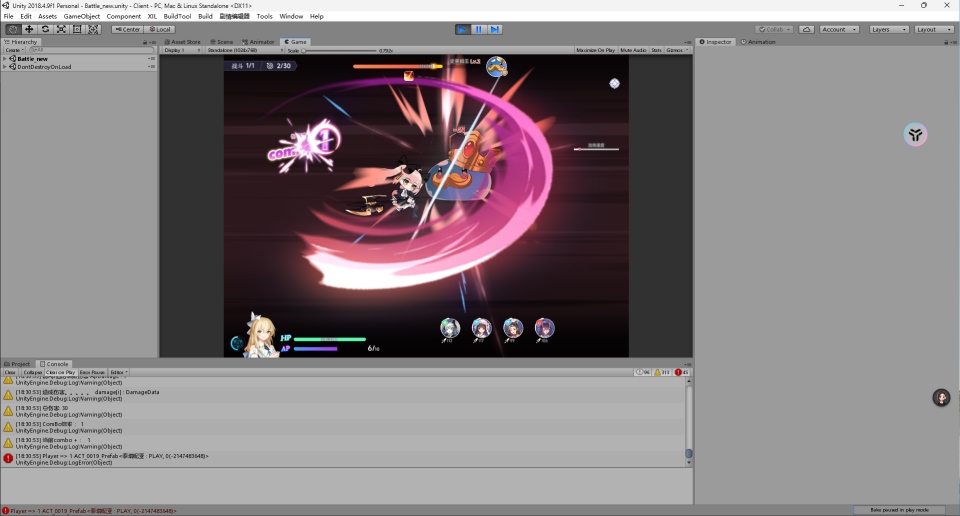The height and width of the screenshot is (516, 960).
Task: Switch to the Animation tab
Action: (758, 42)
